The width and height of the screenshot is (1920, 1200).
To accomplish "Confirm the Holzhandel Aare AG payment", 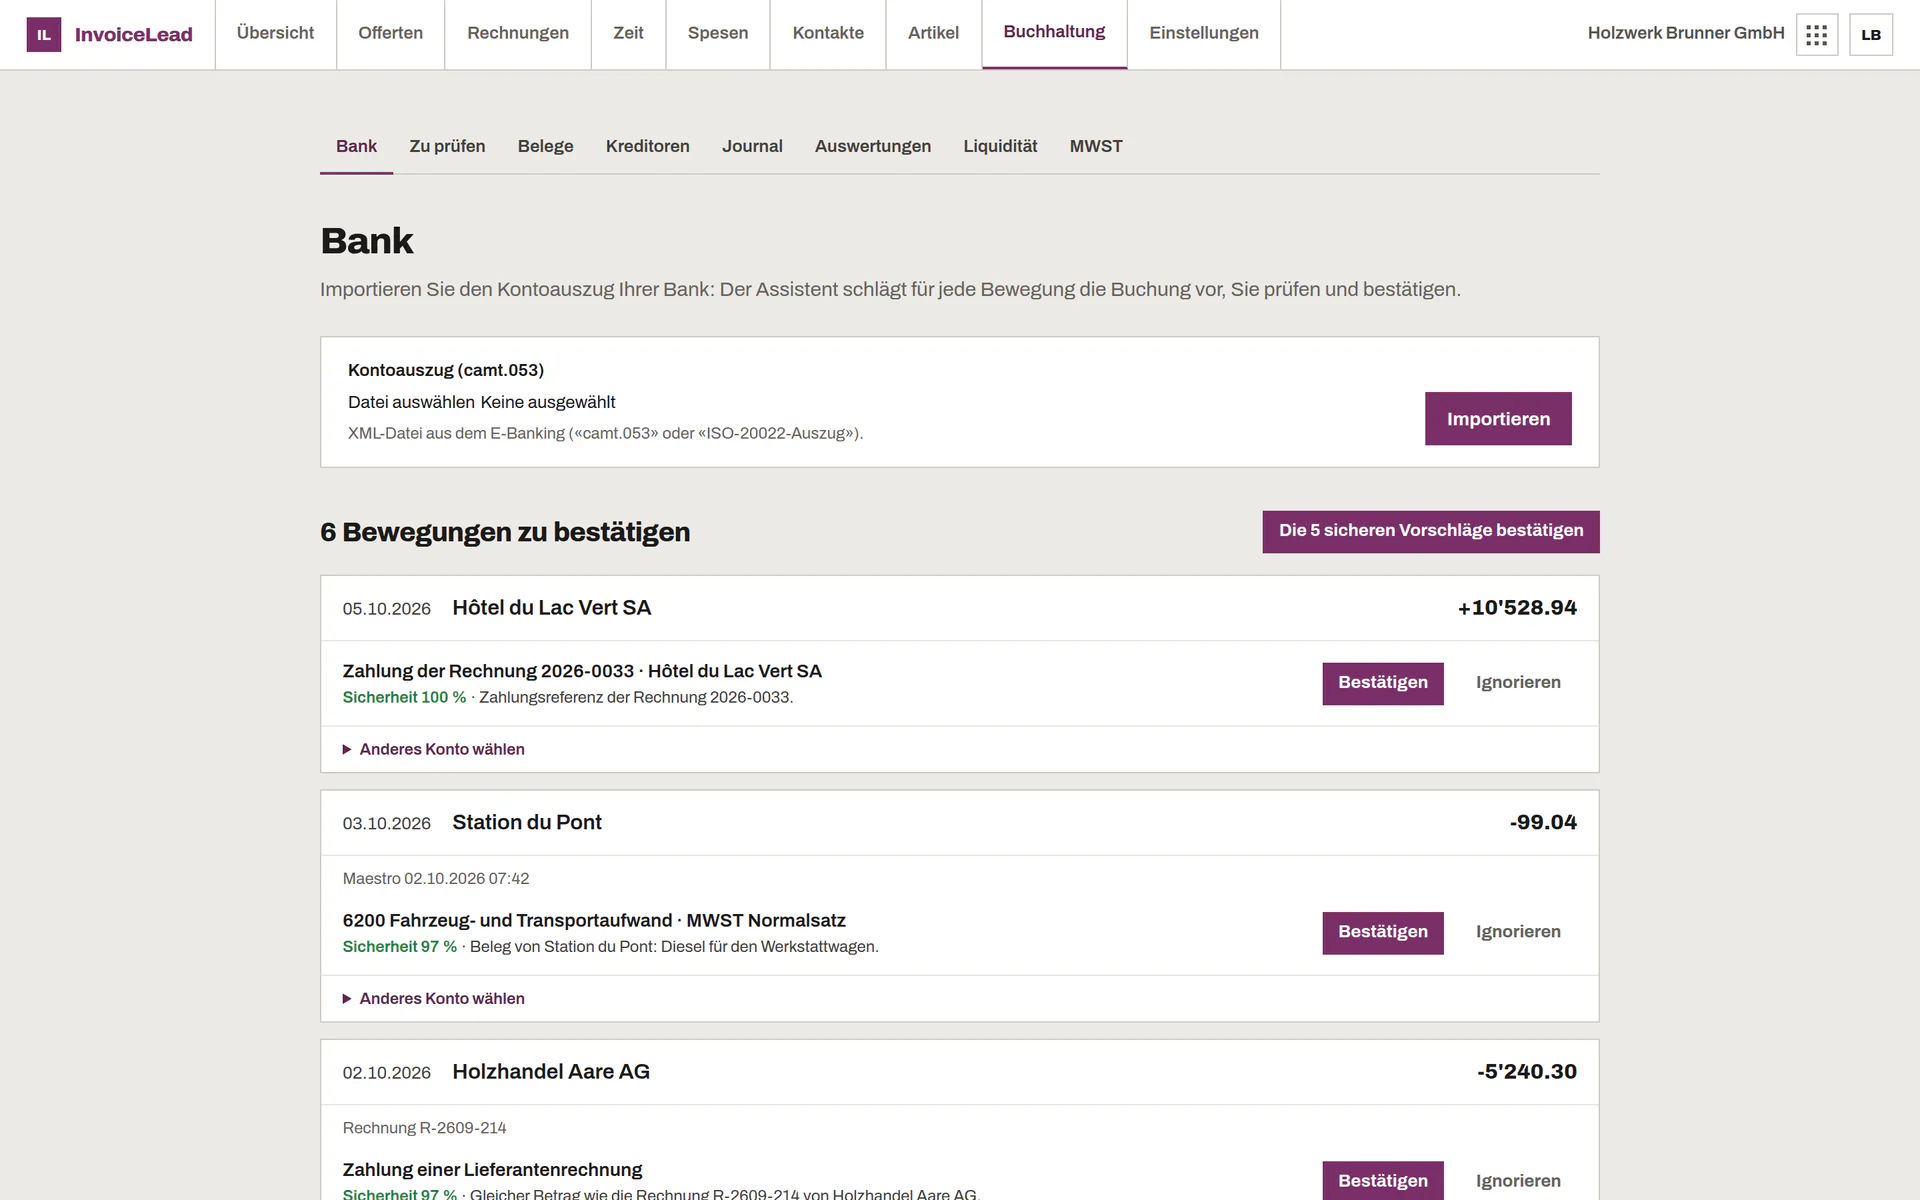I will point(1382,1180).
